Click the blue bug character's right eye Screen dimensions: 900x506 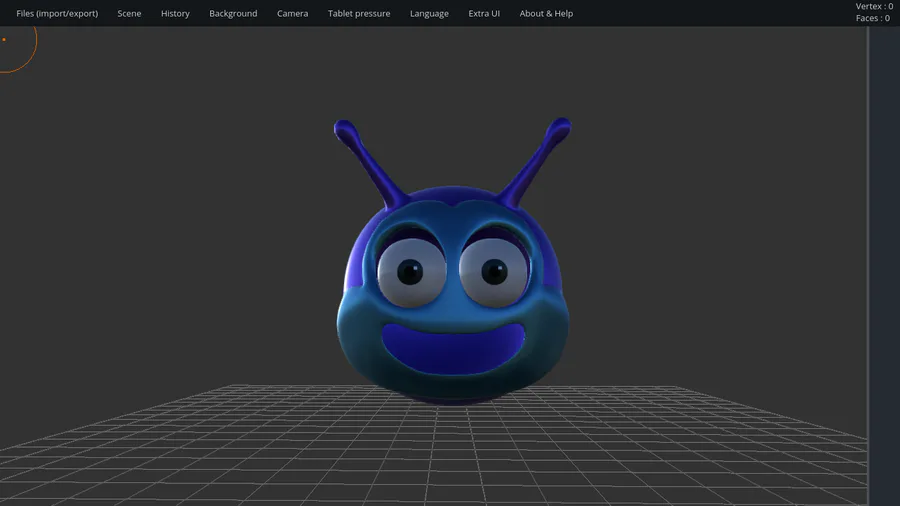tap(494, 273)
